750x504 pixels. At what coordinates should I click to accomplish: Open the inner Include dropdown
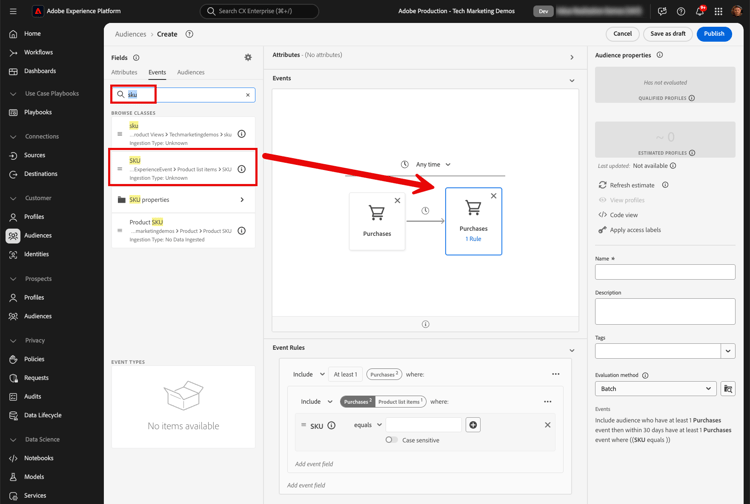click(316, 401)
